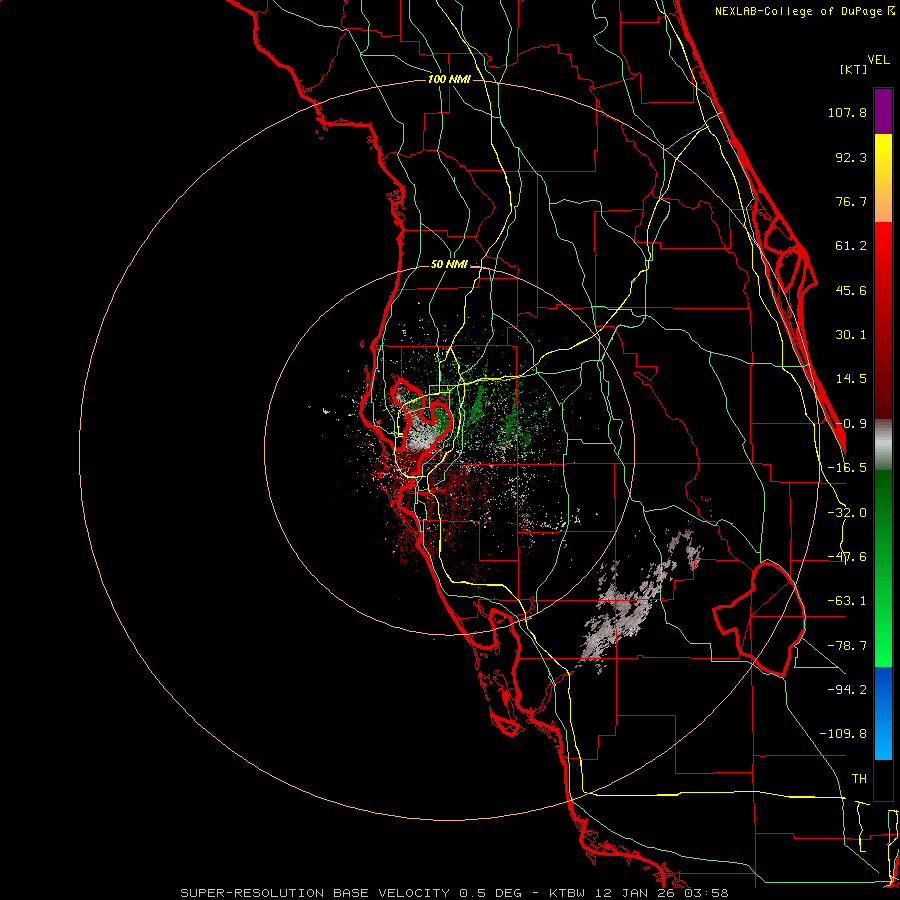Pick the gray near-zero segment of the scale
Viewport: 900px width, 900px height.
click(883, 445)
